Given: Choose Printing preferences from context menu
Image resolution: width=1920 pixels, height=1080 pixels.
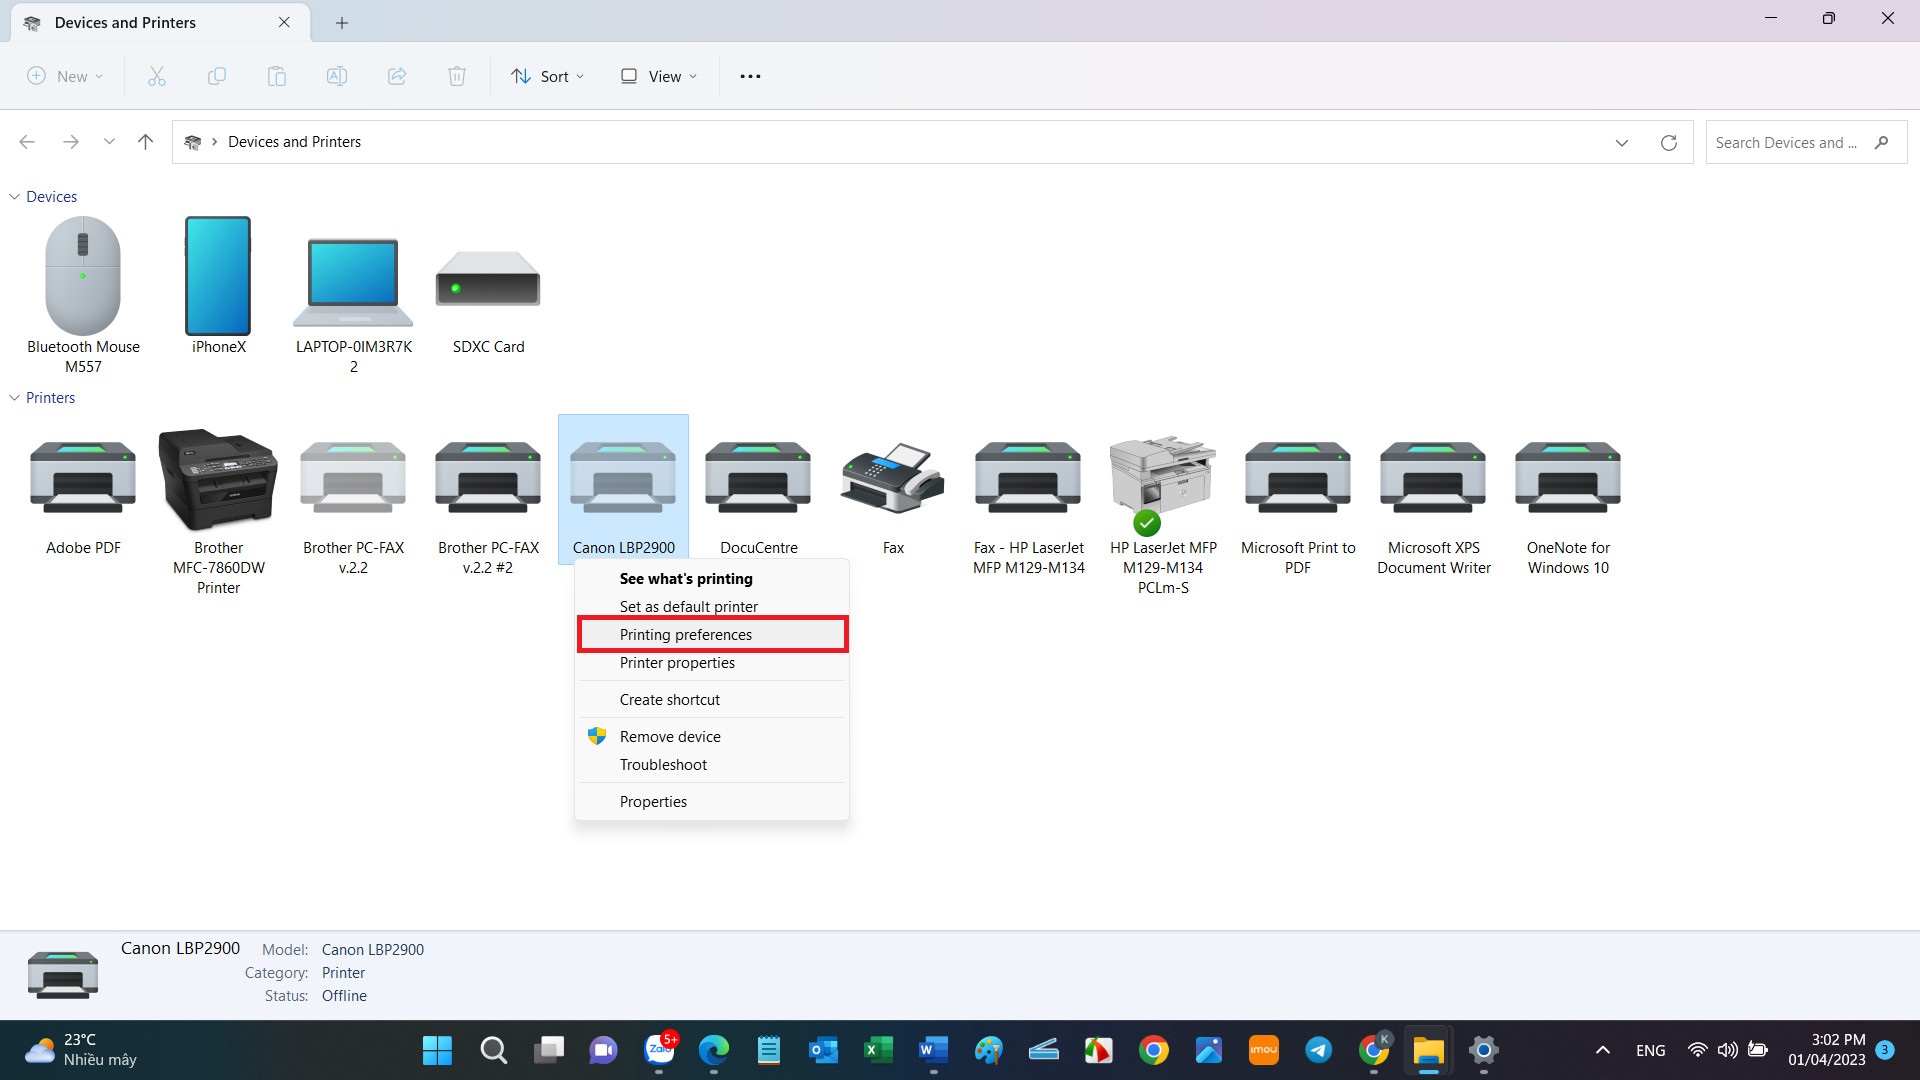Looking at the screenshot, I should [x=685, y=635].
